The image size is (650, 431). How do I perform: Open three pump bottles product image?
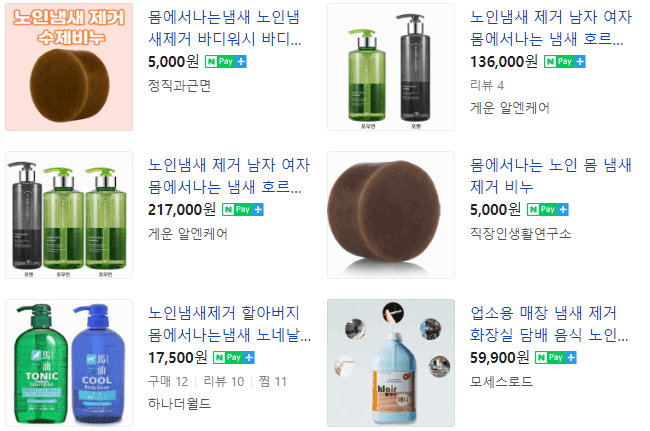tap(69, 215)
